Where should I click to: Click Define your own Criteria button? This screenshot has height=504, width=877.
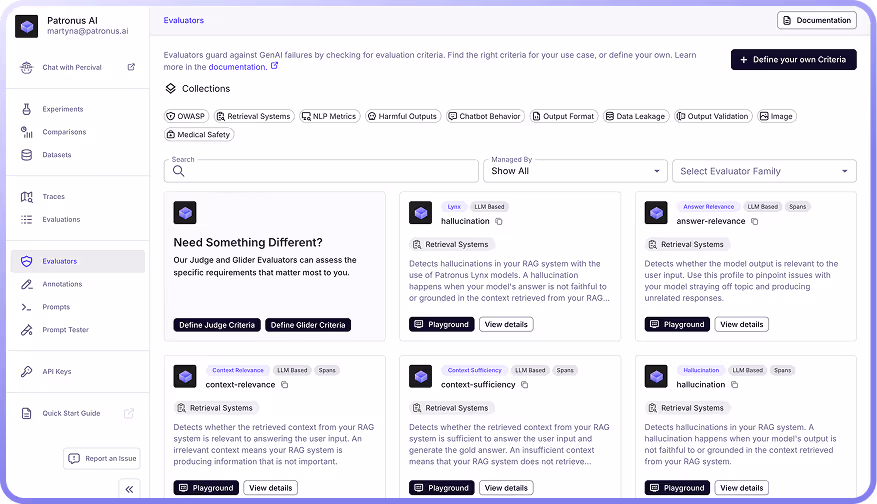pos(793,60)
